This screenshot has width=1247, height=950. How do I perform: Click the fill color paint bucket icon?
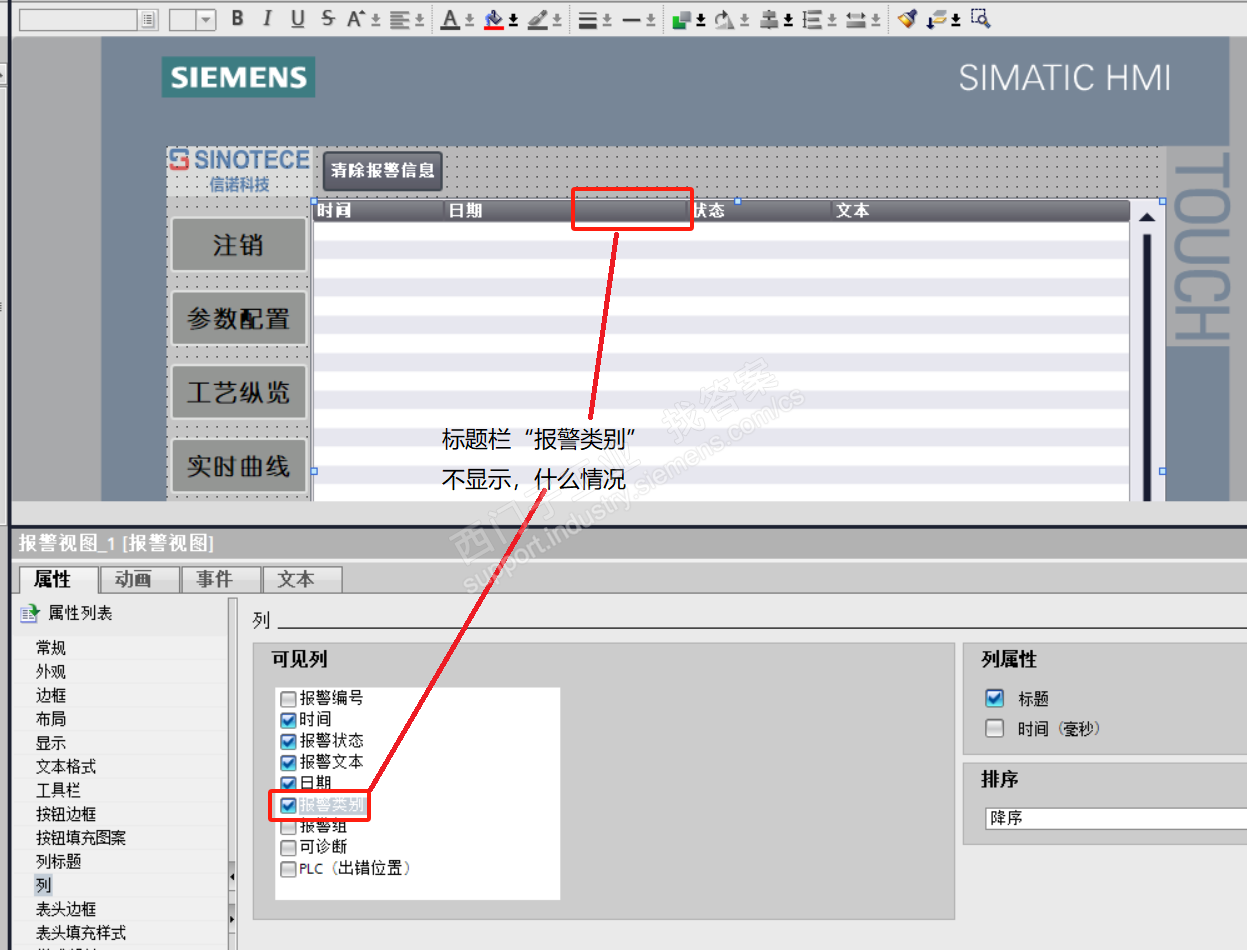coord(494,19)
